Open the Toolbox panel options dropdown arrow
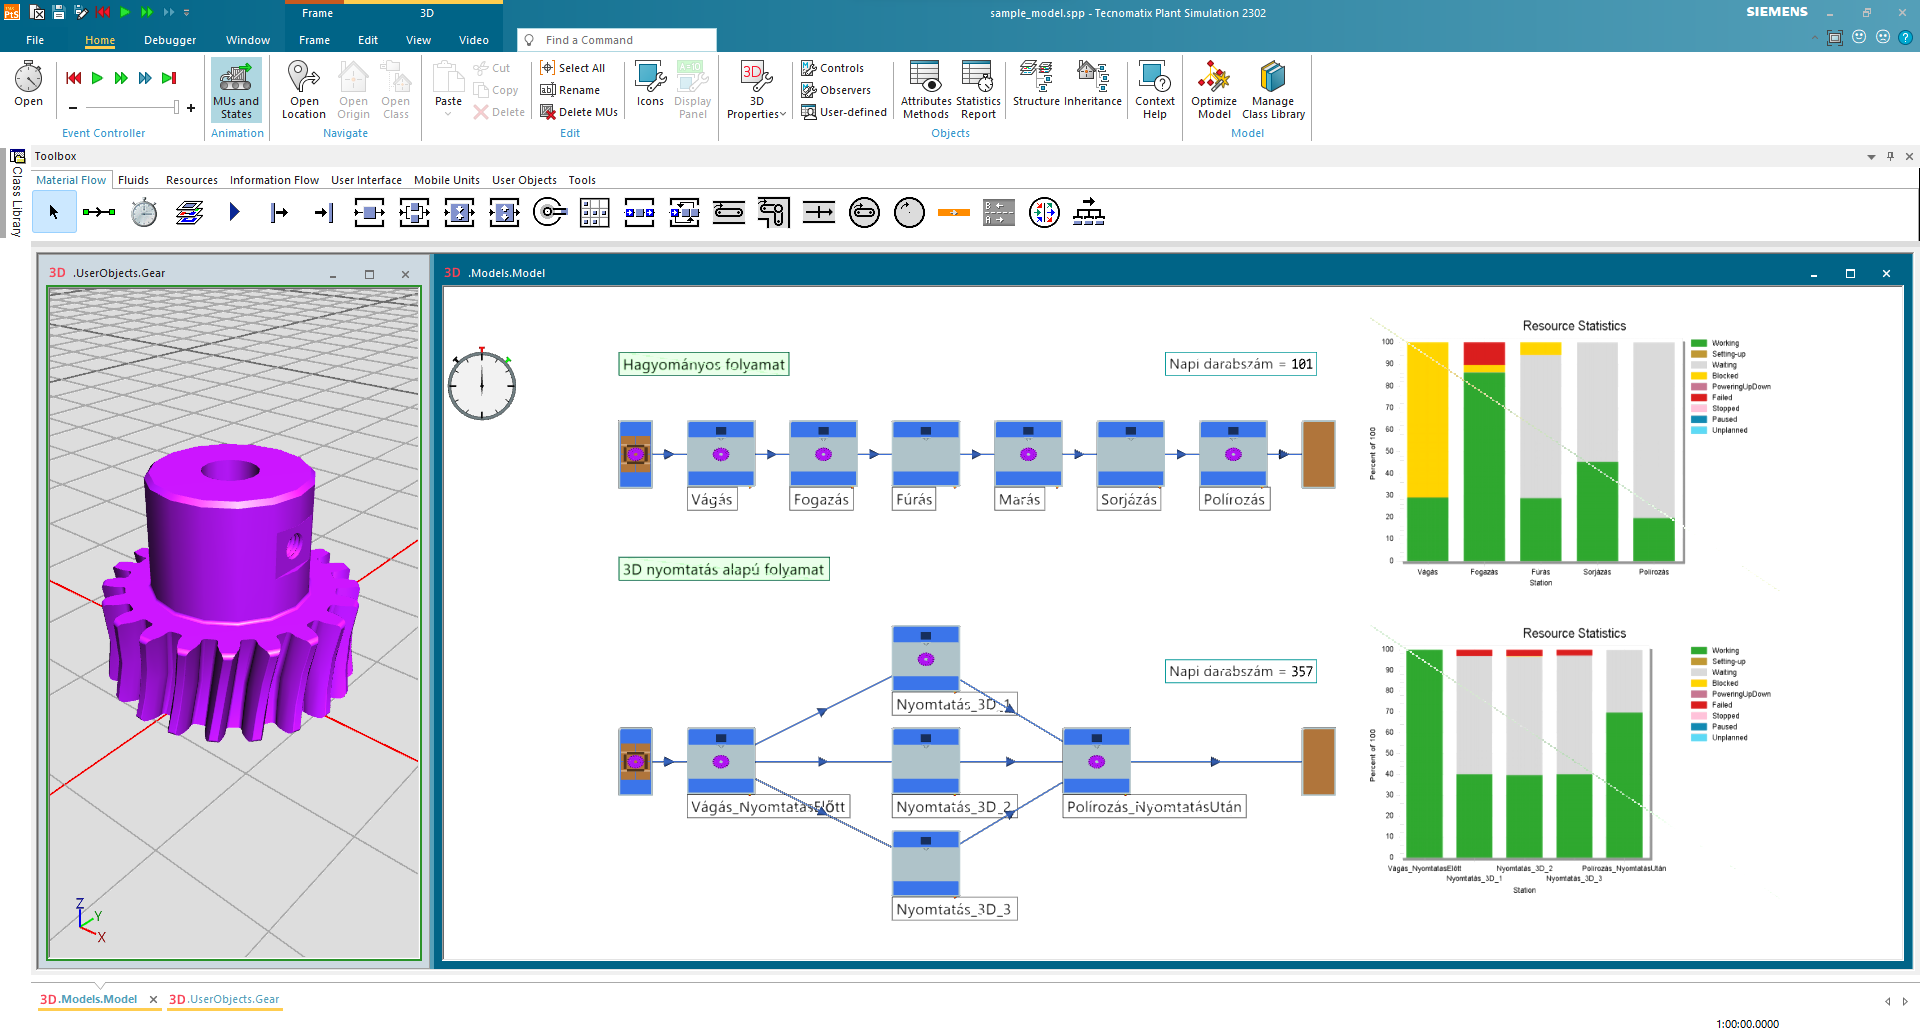Screen dimensions: 1920x1031 [x=1871, y=157]
